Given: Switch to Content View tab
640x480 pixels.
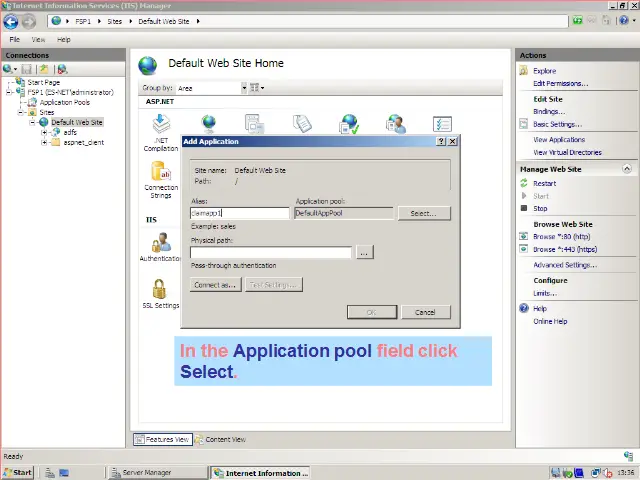Looking at the screenshot, I should pyautogui.click(x=220, y=440).
